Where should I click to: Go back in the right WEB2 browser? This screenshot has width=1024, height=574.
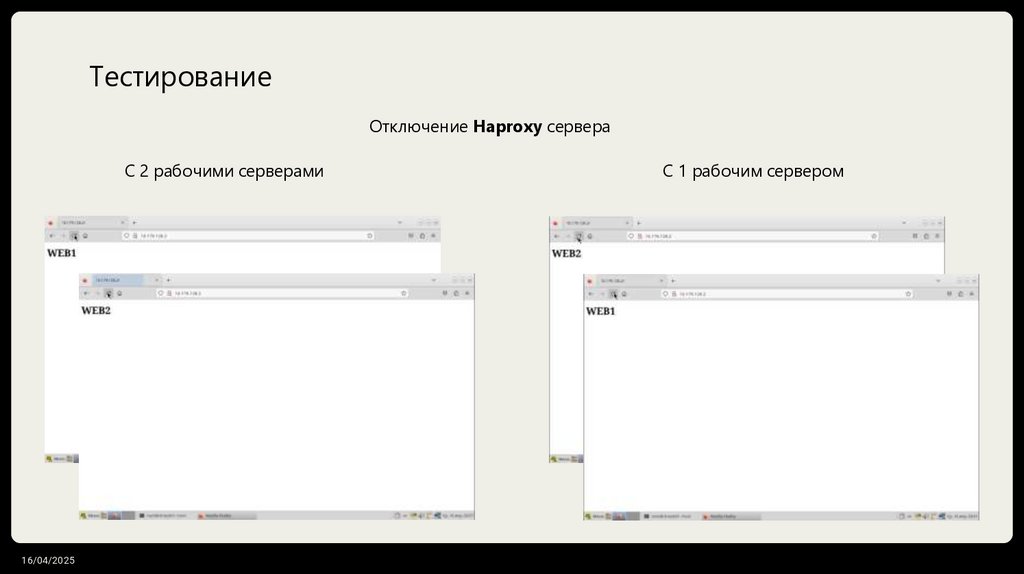click(x=556, y=236)
